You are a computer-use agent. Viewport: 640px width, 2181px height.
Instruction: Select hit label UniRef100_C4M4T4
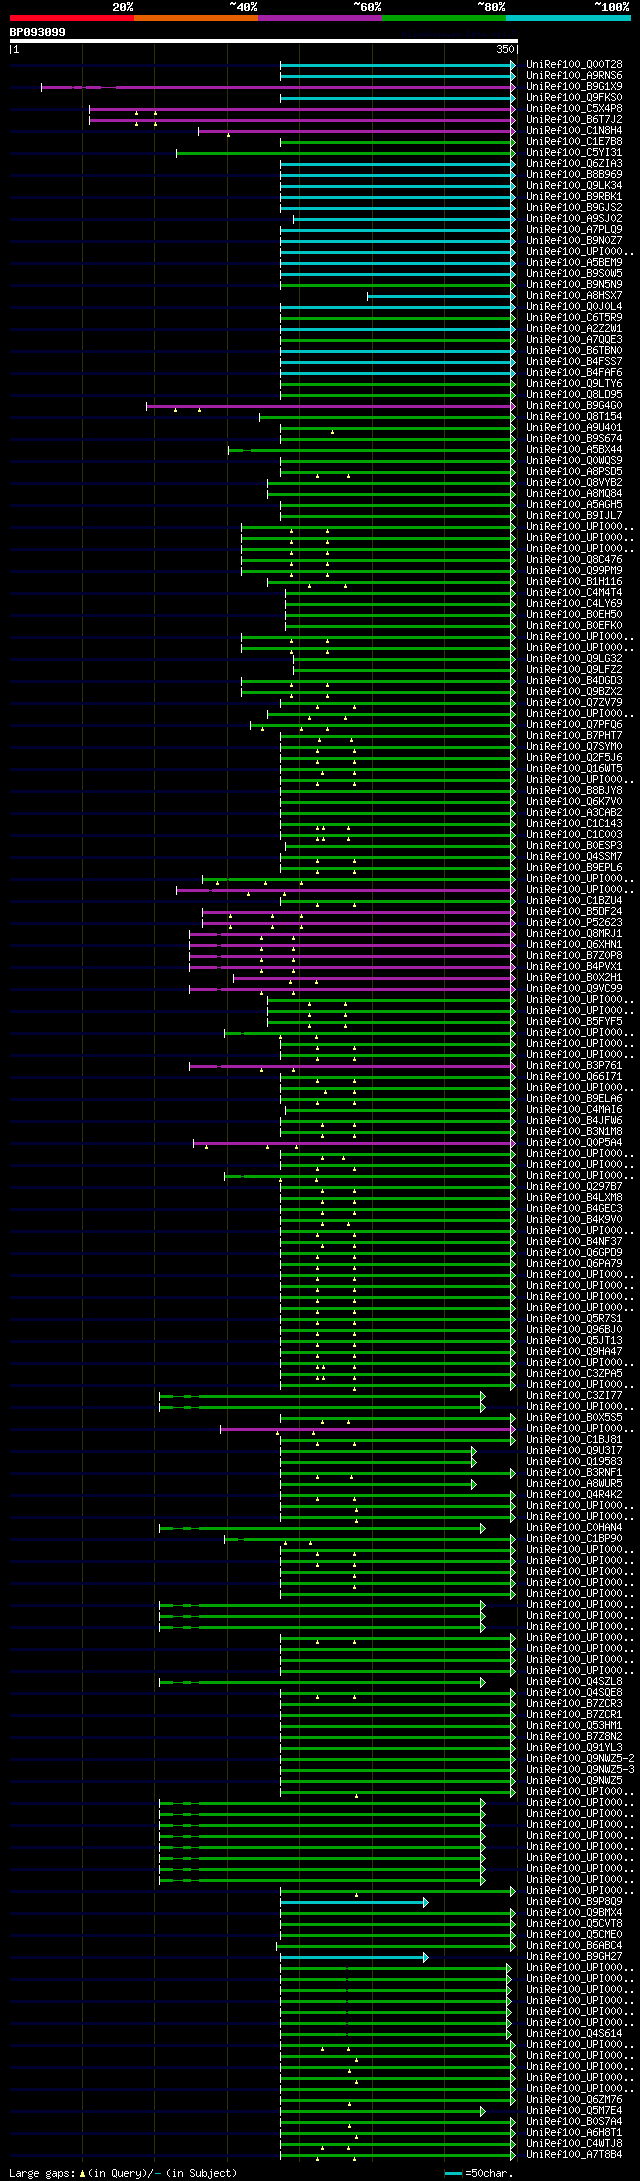[x=574, y=592]
